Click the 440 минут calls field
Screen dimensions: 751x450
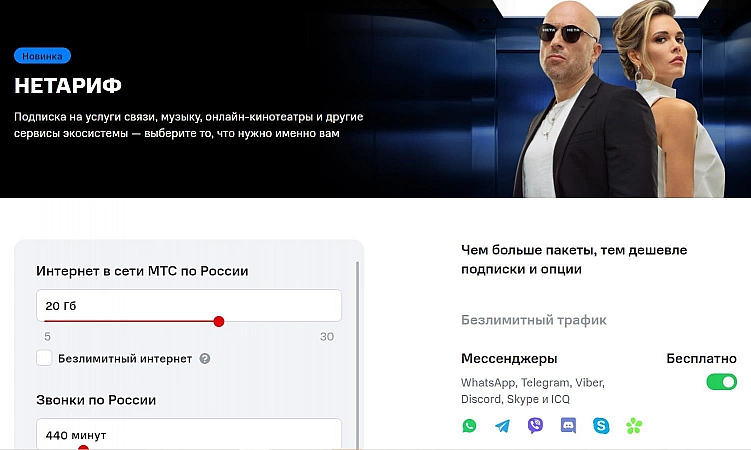coord(189,434)
